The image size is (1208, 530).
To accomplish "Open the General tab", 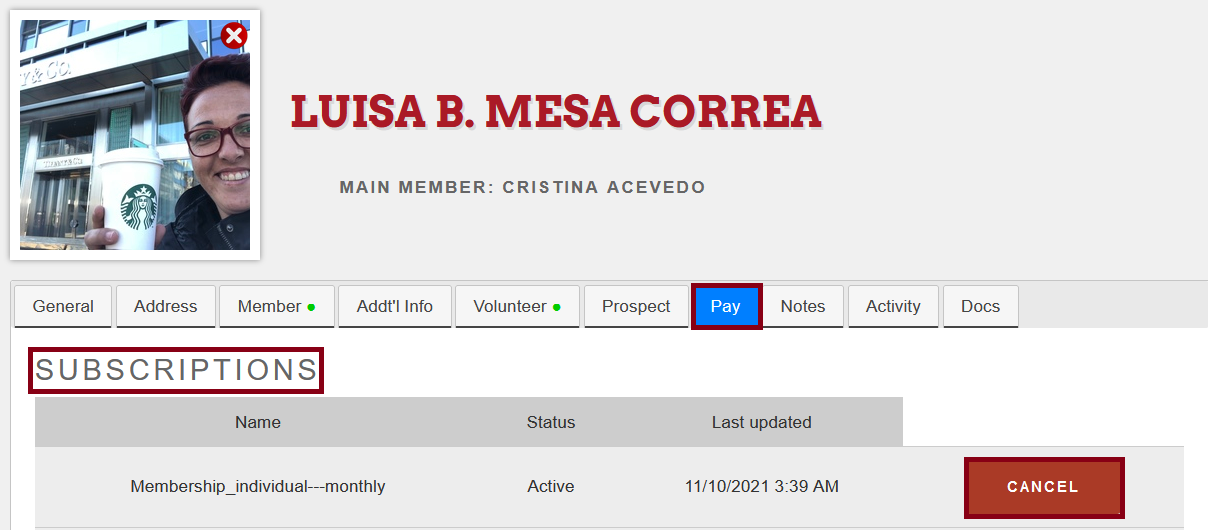I will click(x=63, y=306).
